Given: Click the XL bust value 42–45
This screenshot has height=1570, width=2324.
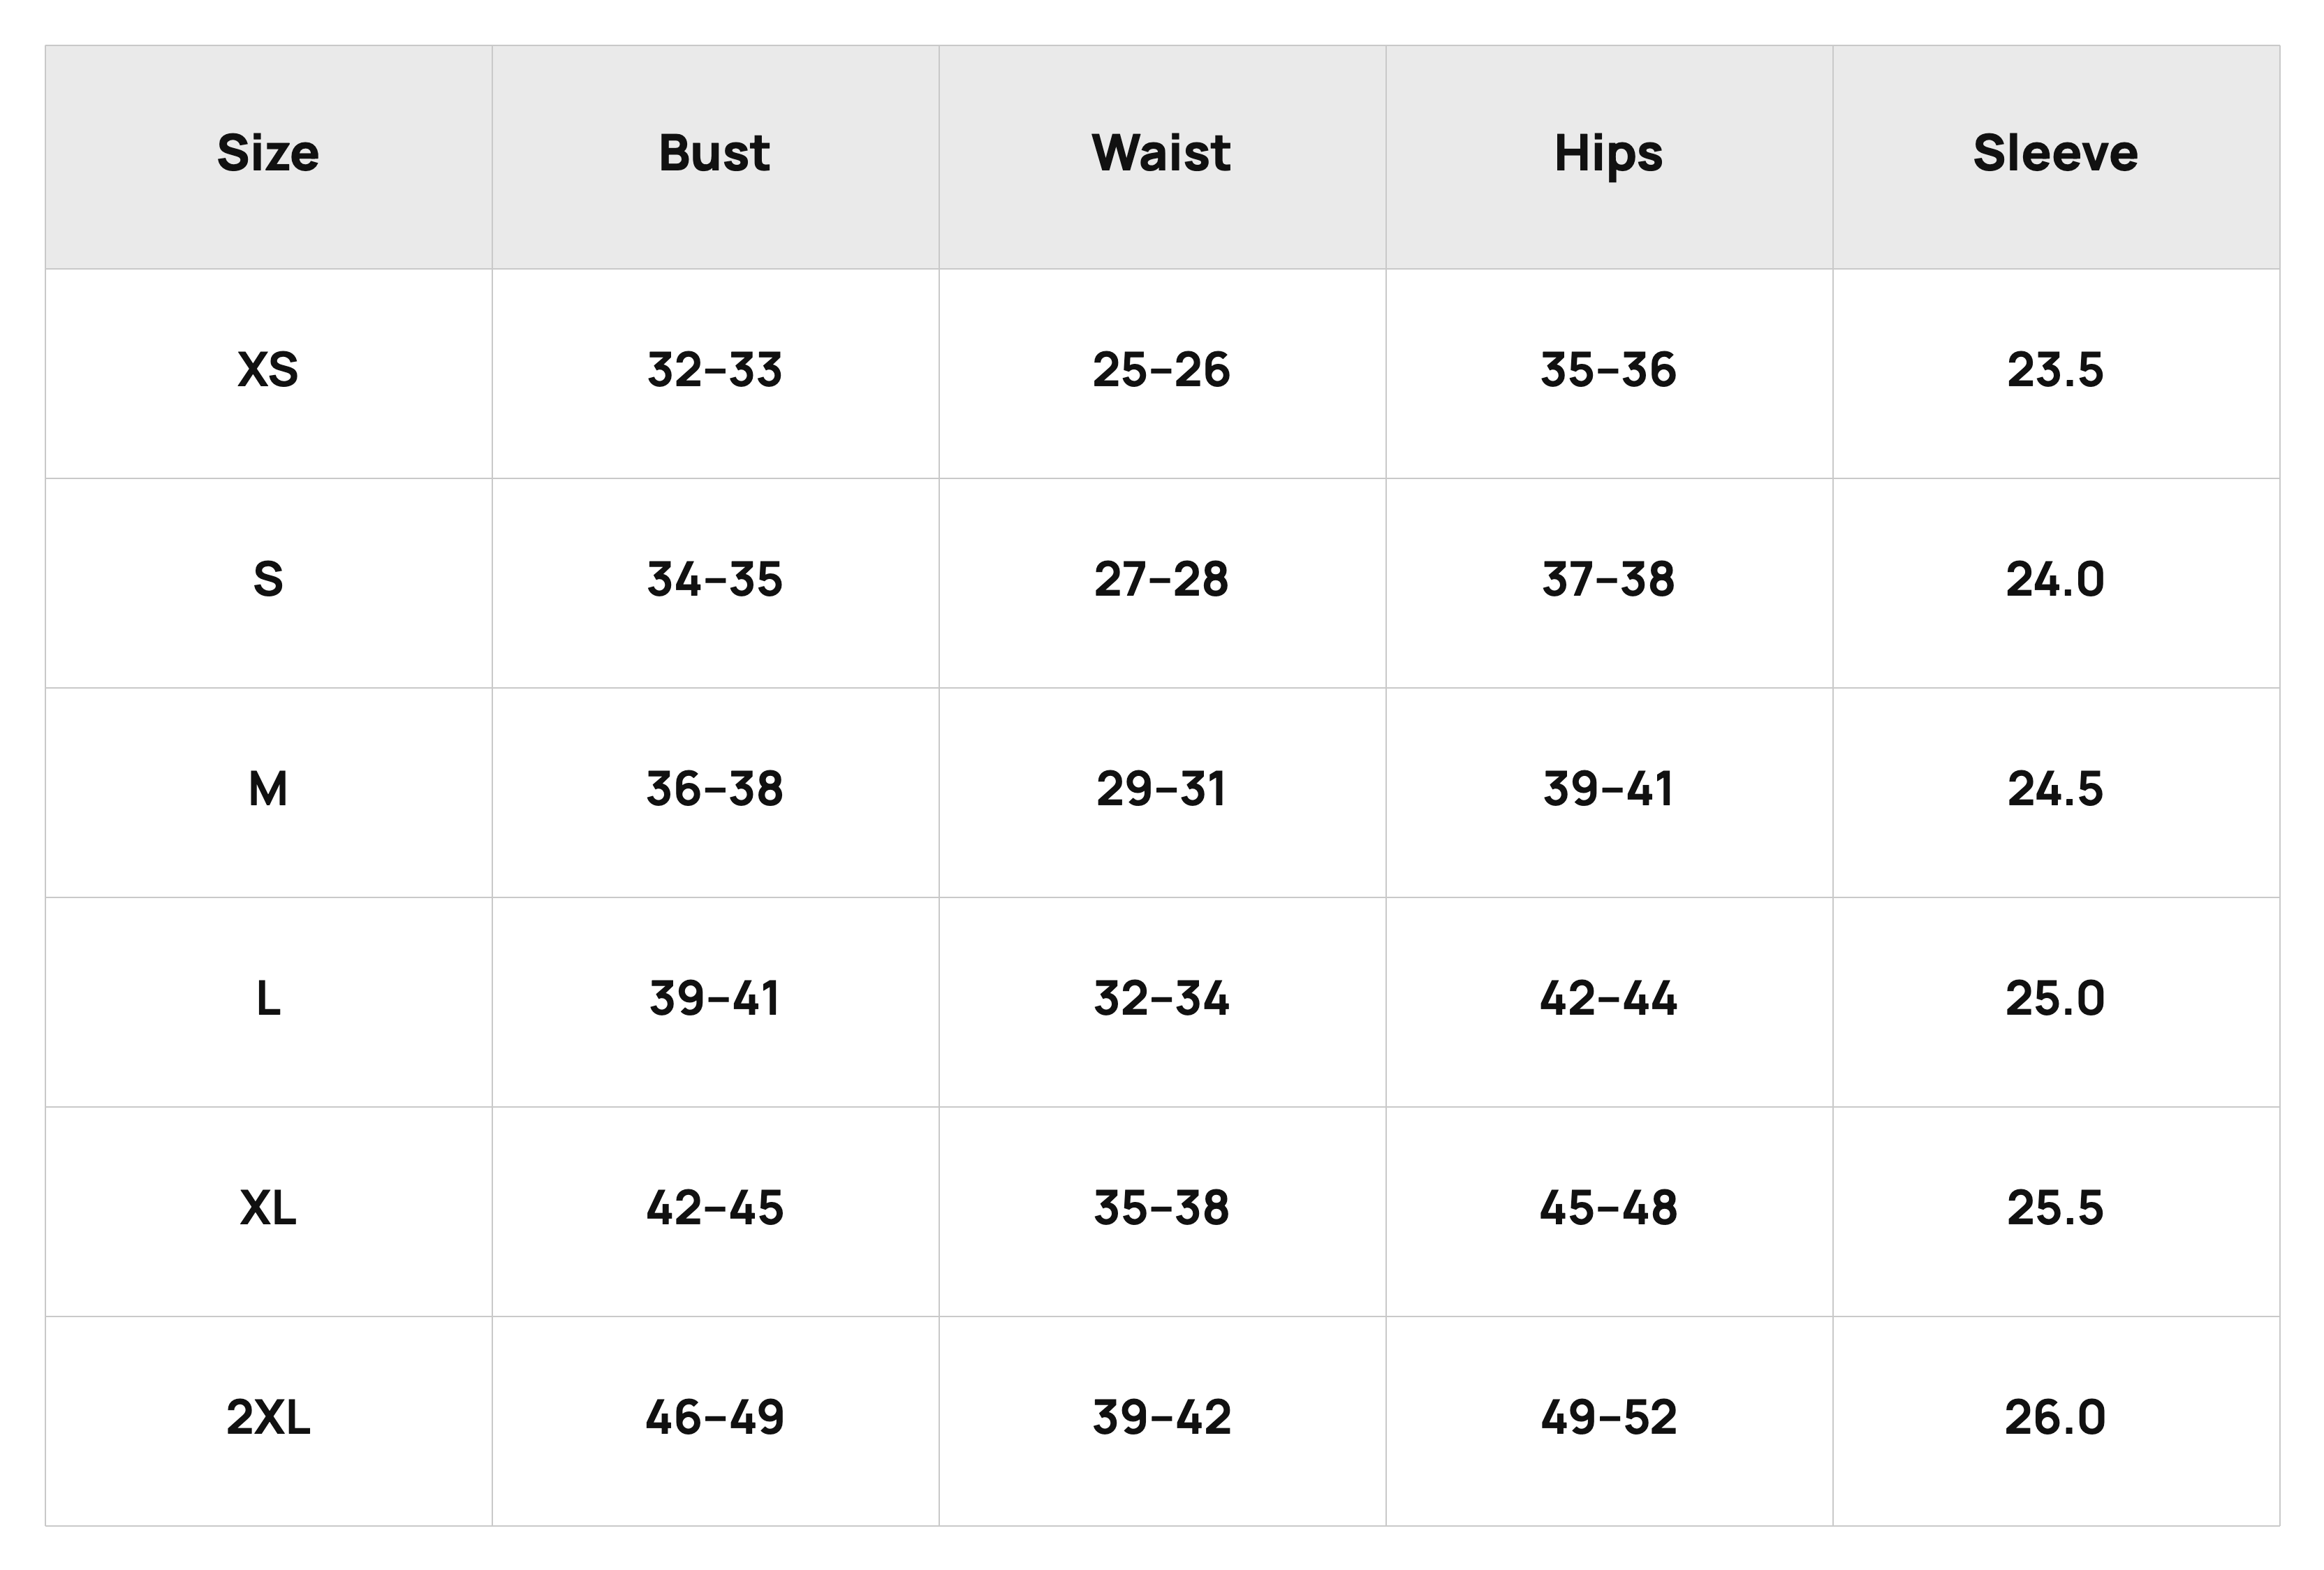Looking at the screenshot, I should [x=714, y=1208].
